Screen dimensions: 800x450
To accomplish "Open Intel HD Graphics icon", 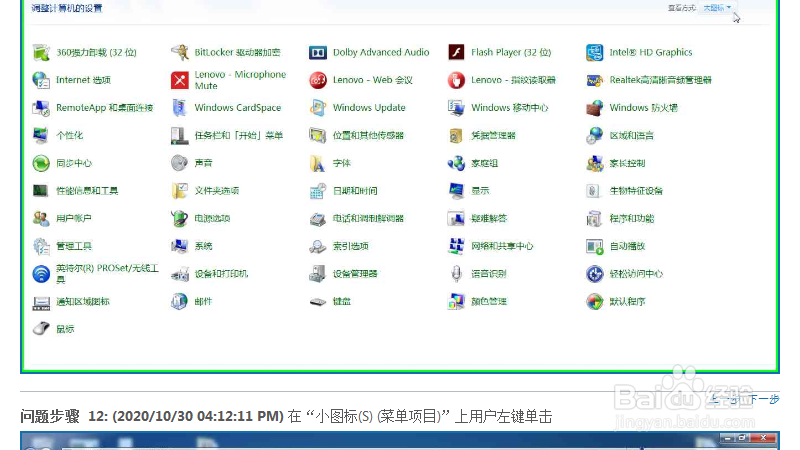I will pos(594,52).
